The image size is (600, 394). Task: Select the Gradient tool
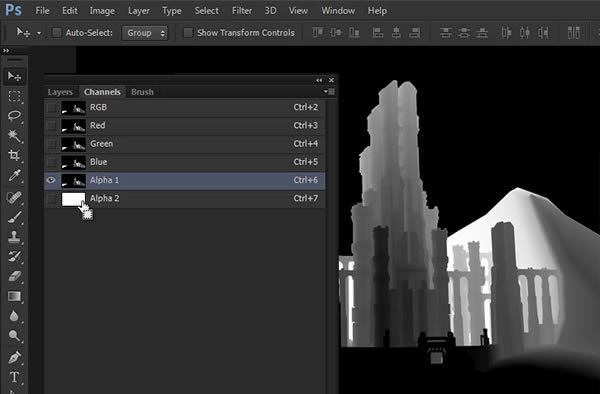[15, 296]
